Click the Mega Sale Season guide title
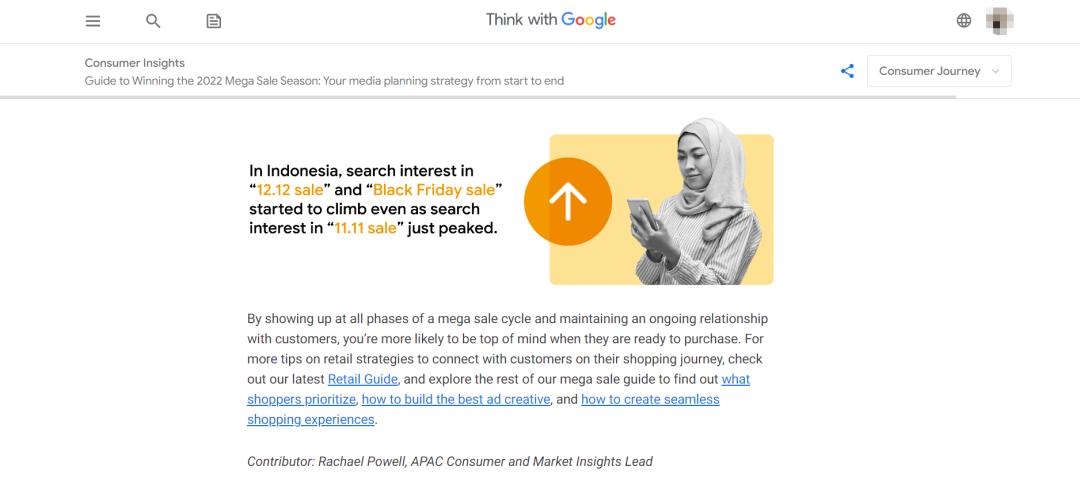This screenshot has height=493, width=1080. click(x=324, y=81)
